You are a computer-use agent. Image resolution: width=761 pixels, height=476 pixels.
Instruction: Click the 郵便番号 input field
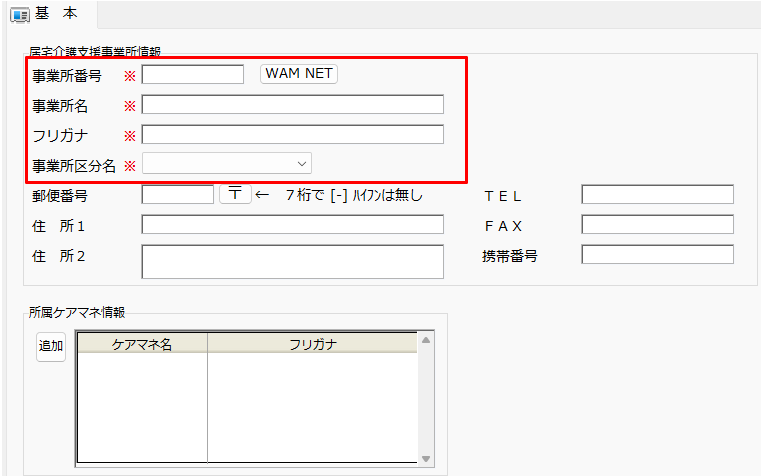[x=178, y=195]
